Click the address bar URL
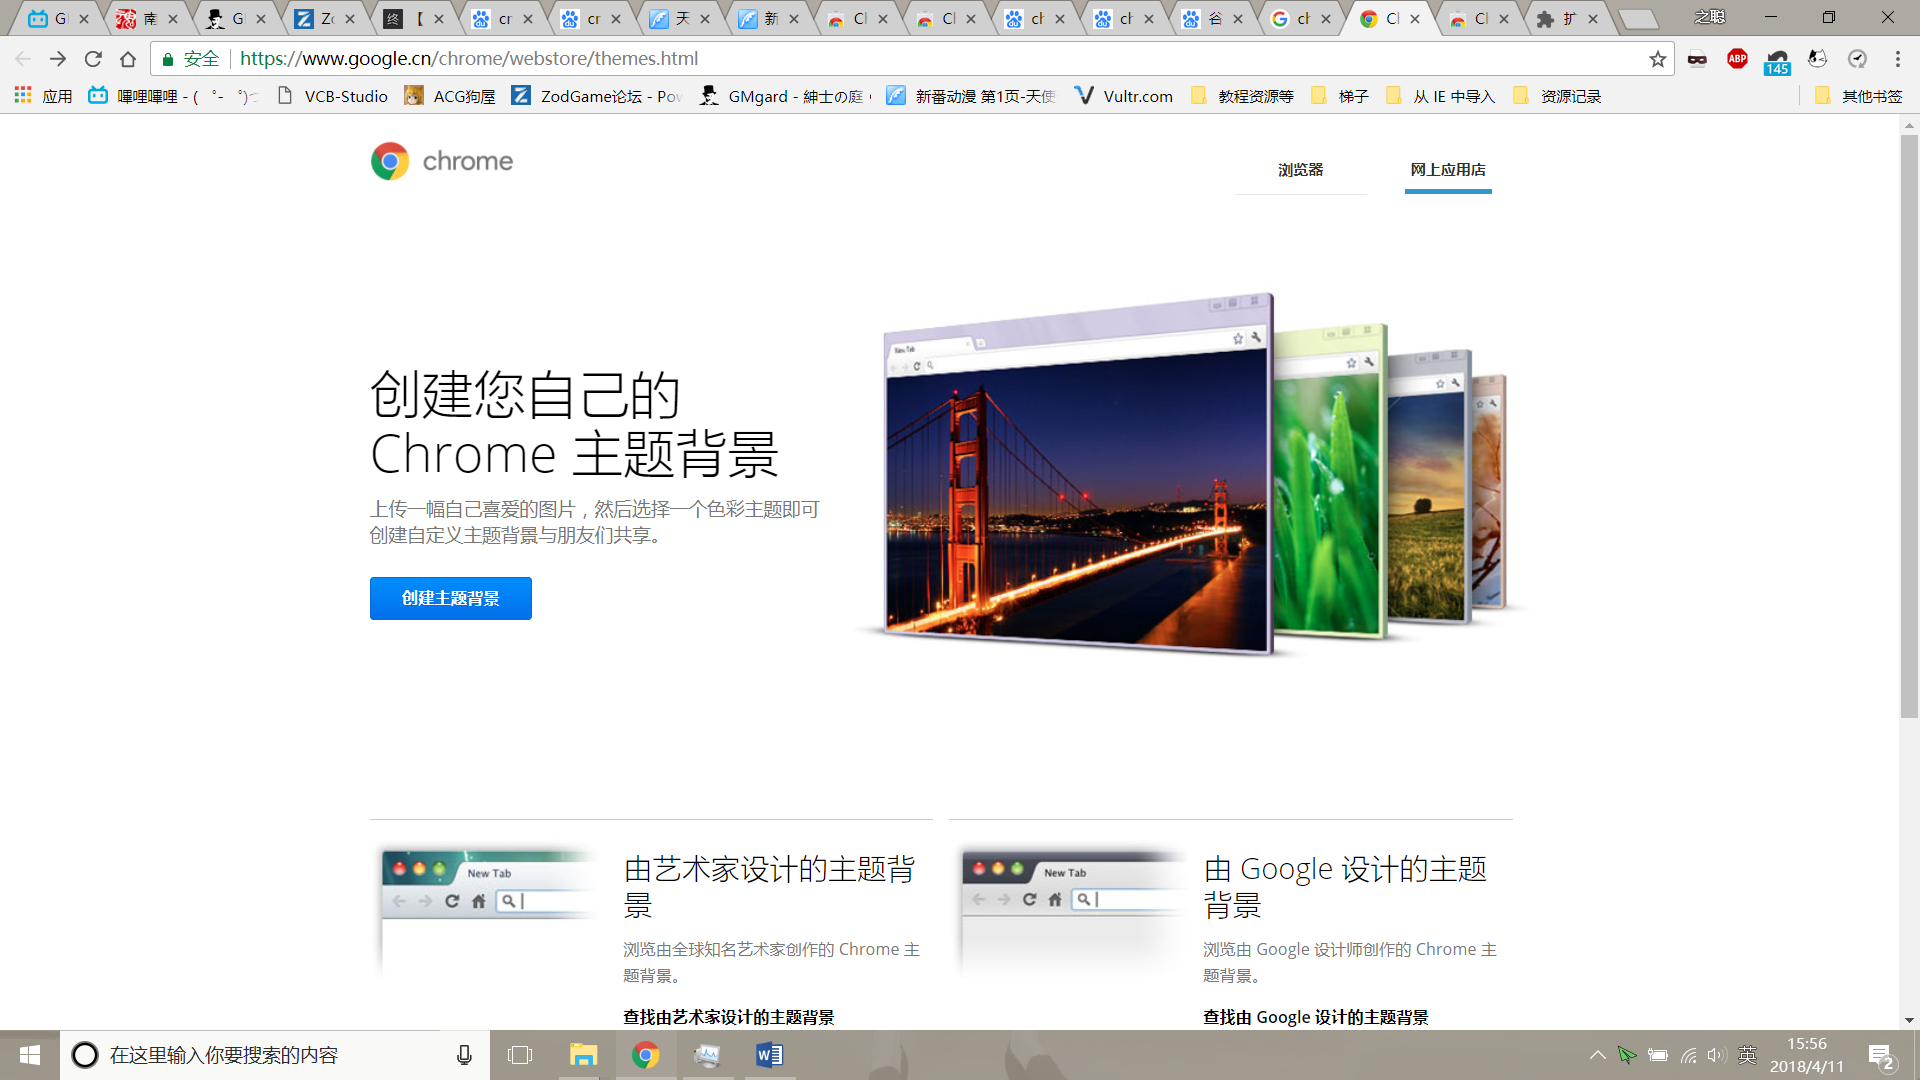 click(469, 59)
